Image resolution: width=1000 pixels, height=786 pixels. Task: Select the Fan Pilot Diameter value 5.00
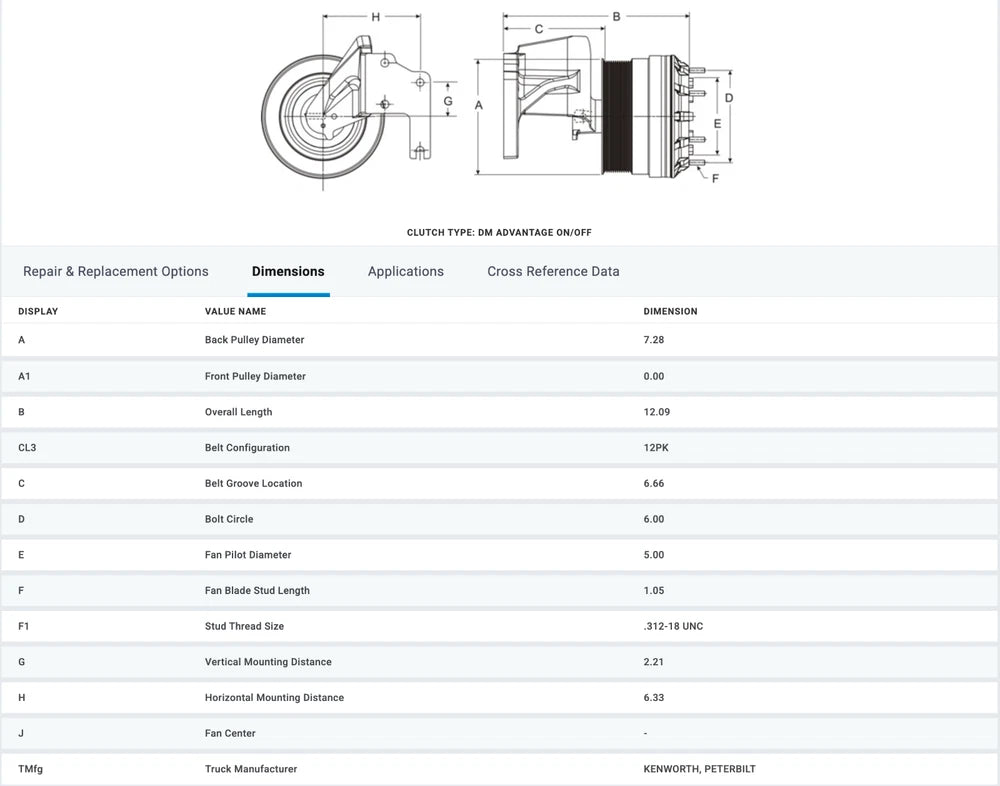tap(654, 555)
